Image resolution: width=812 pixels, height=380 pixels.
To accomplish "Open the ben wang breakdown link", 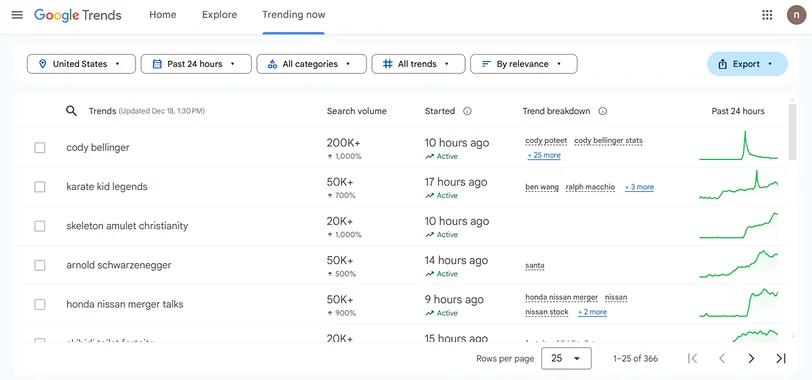I will point(542,187).
